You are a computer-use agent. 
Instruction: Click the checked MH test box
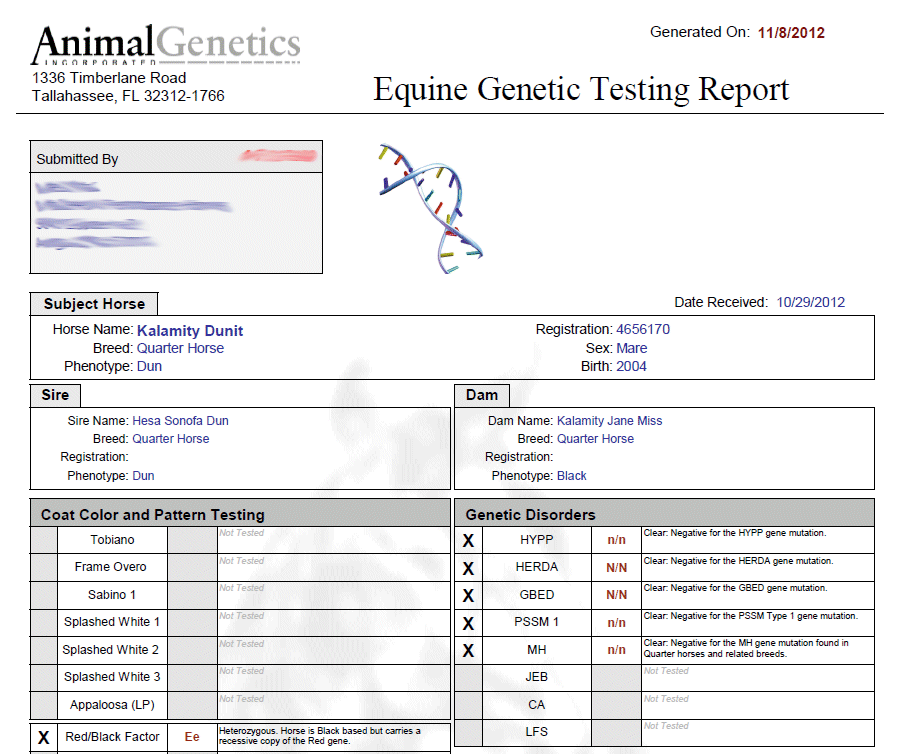pyautogui.click(x=468, y=650)
